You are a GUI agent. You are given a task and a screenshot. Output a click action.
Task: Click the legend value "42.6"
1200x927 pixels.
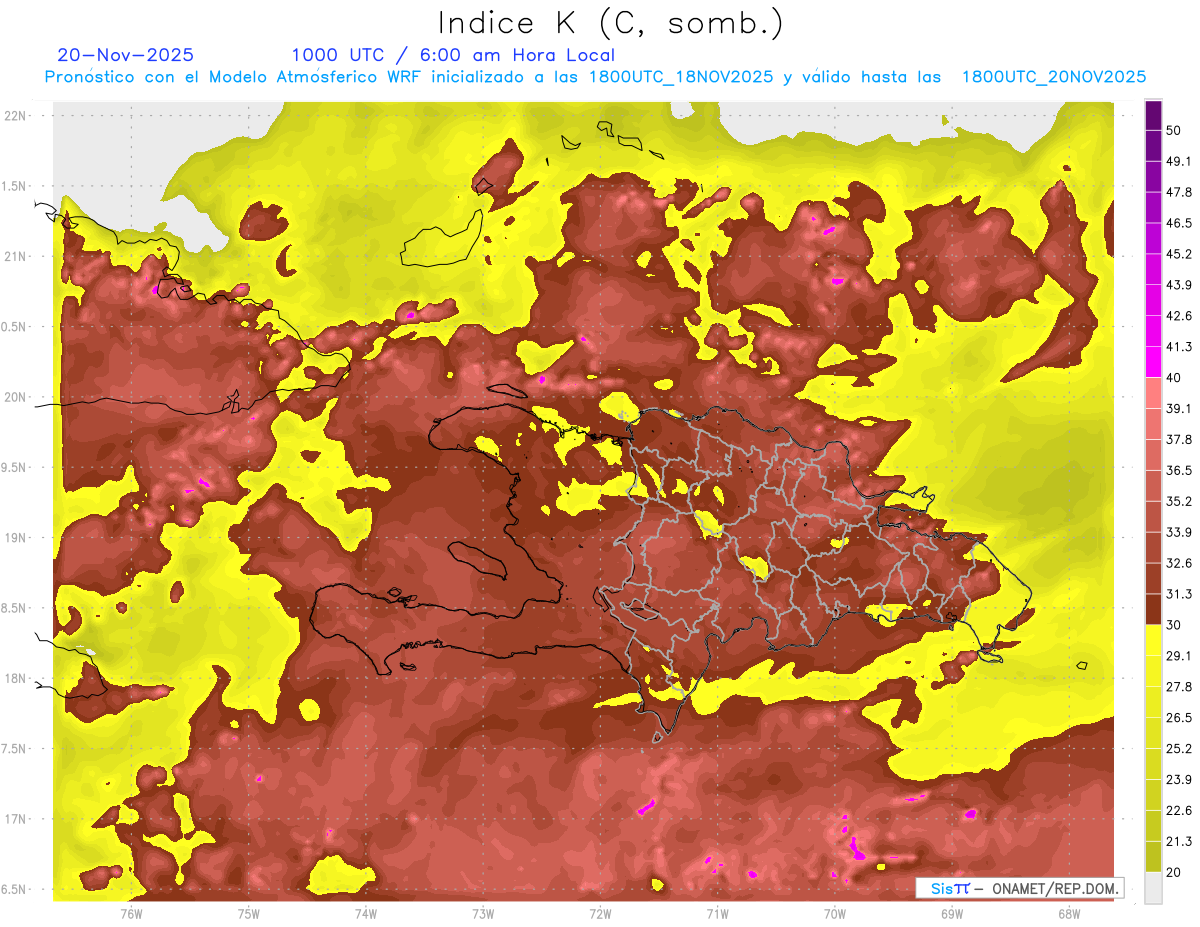coord(1179,316)
